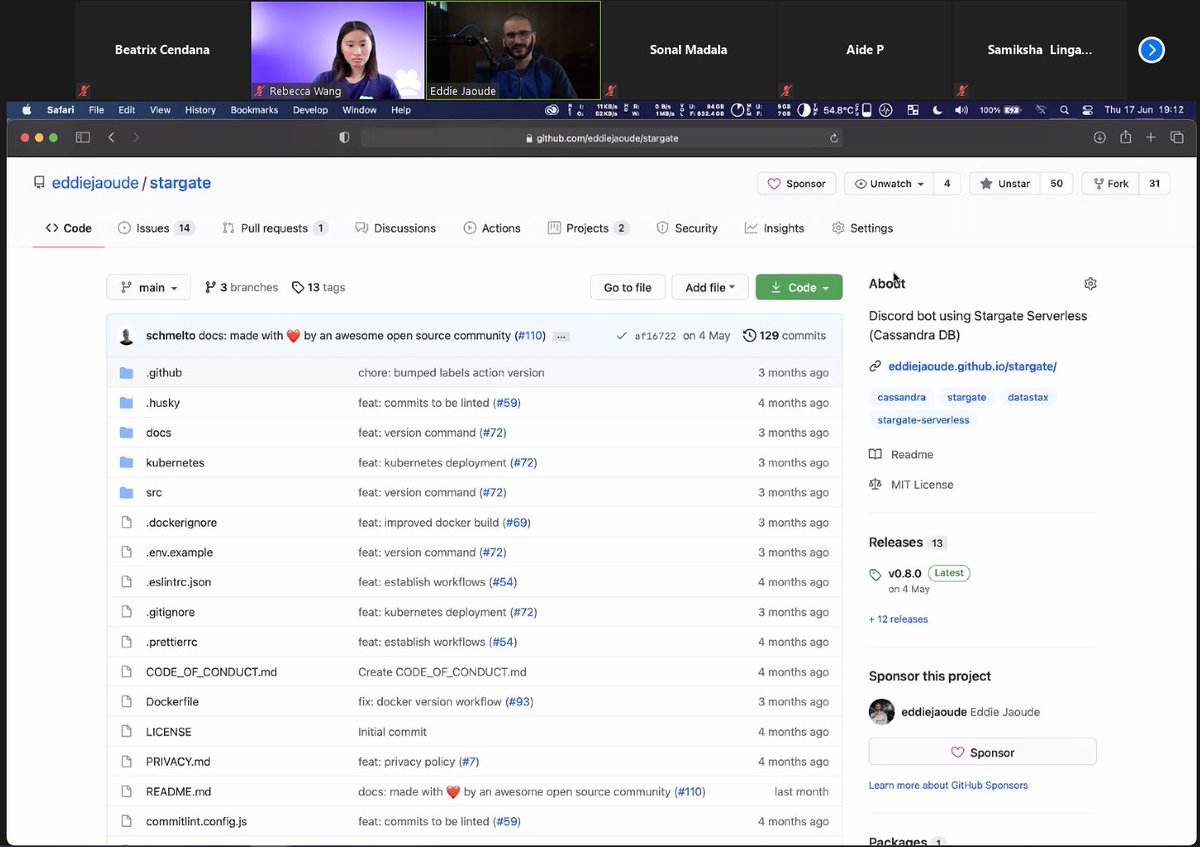Click the Readme book icon

click(876, 455)
